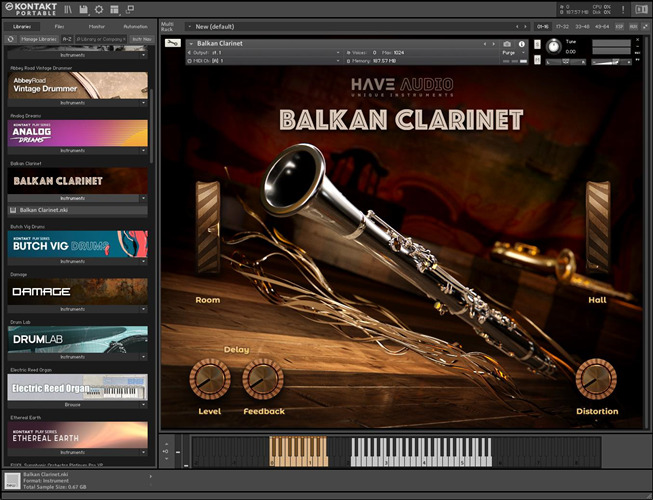Click the Room impulse panel icon

click(x=208, y=227)
